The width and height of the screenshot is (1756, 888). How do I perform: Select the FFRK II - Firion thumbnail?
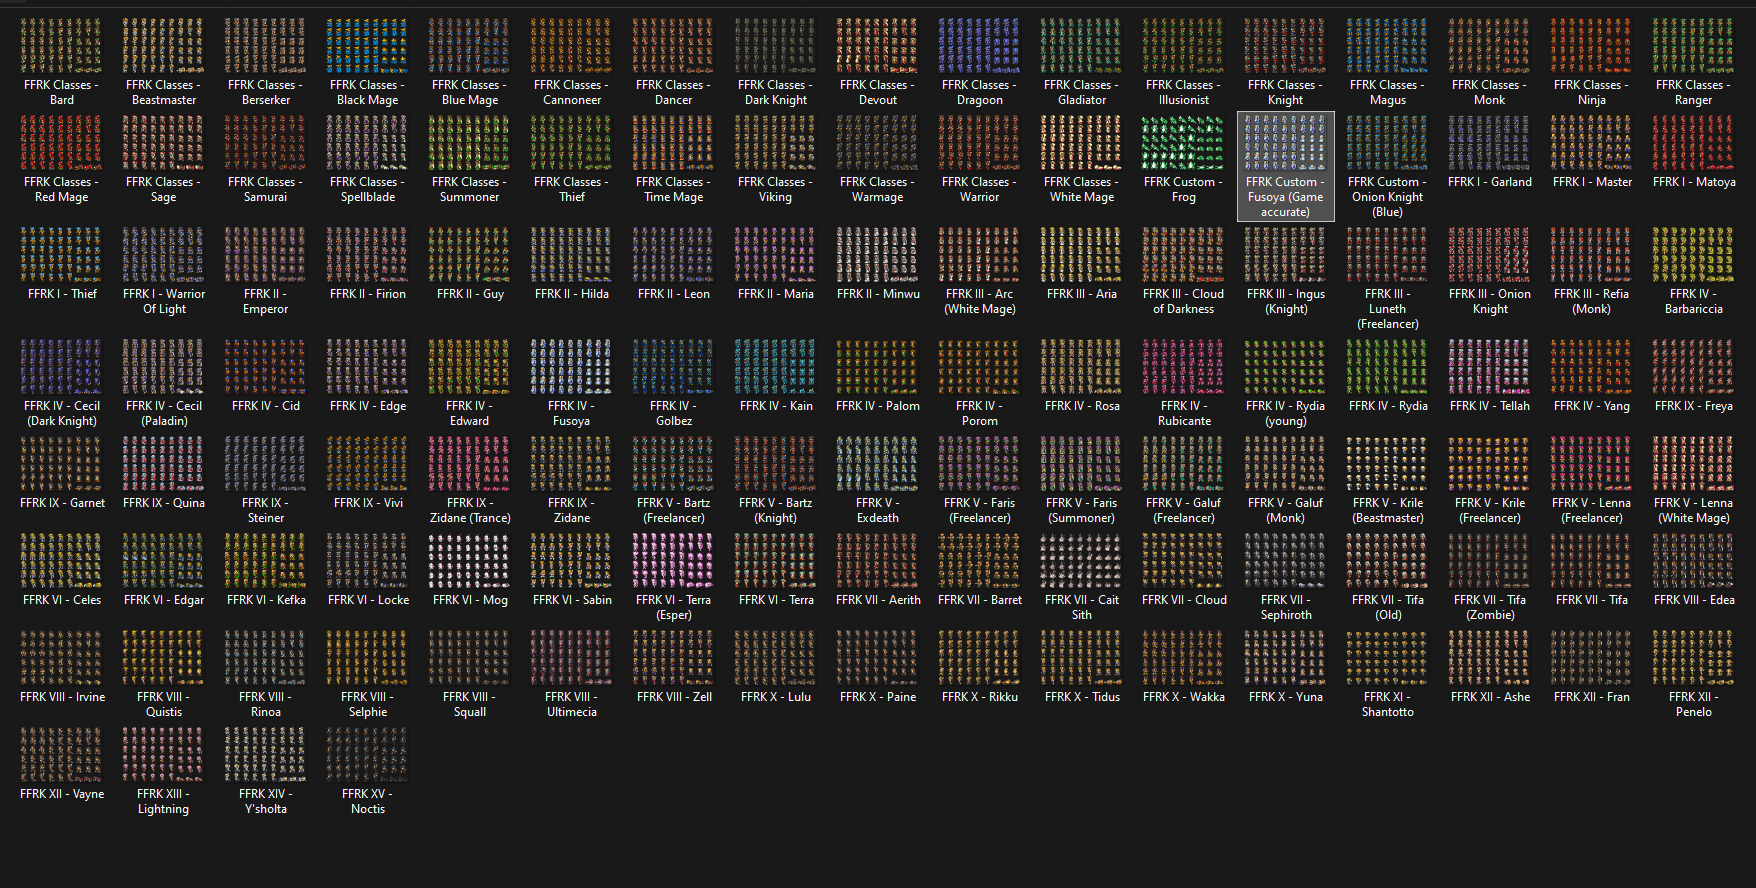(368, 255)
